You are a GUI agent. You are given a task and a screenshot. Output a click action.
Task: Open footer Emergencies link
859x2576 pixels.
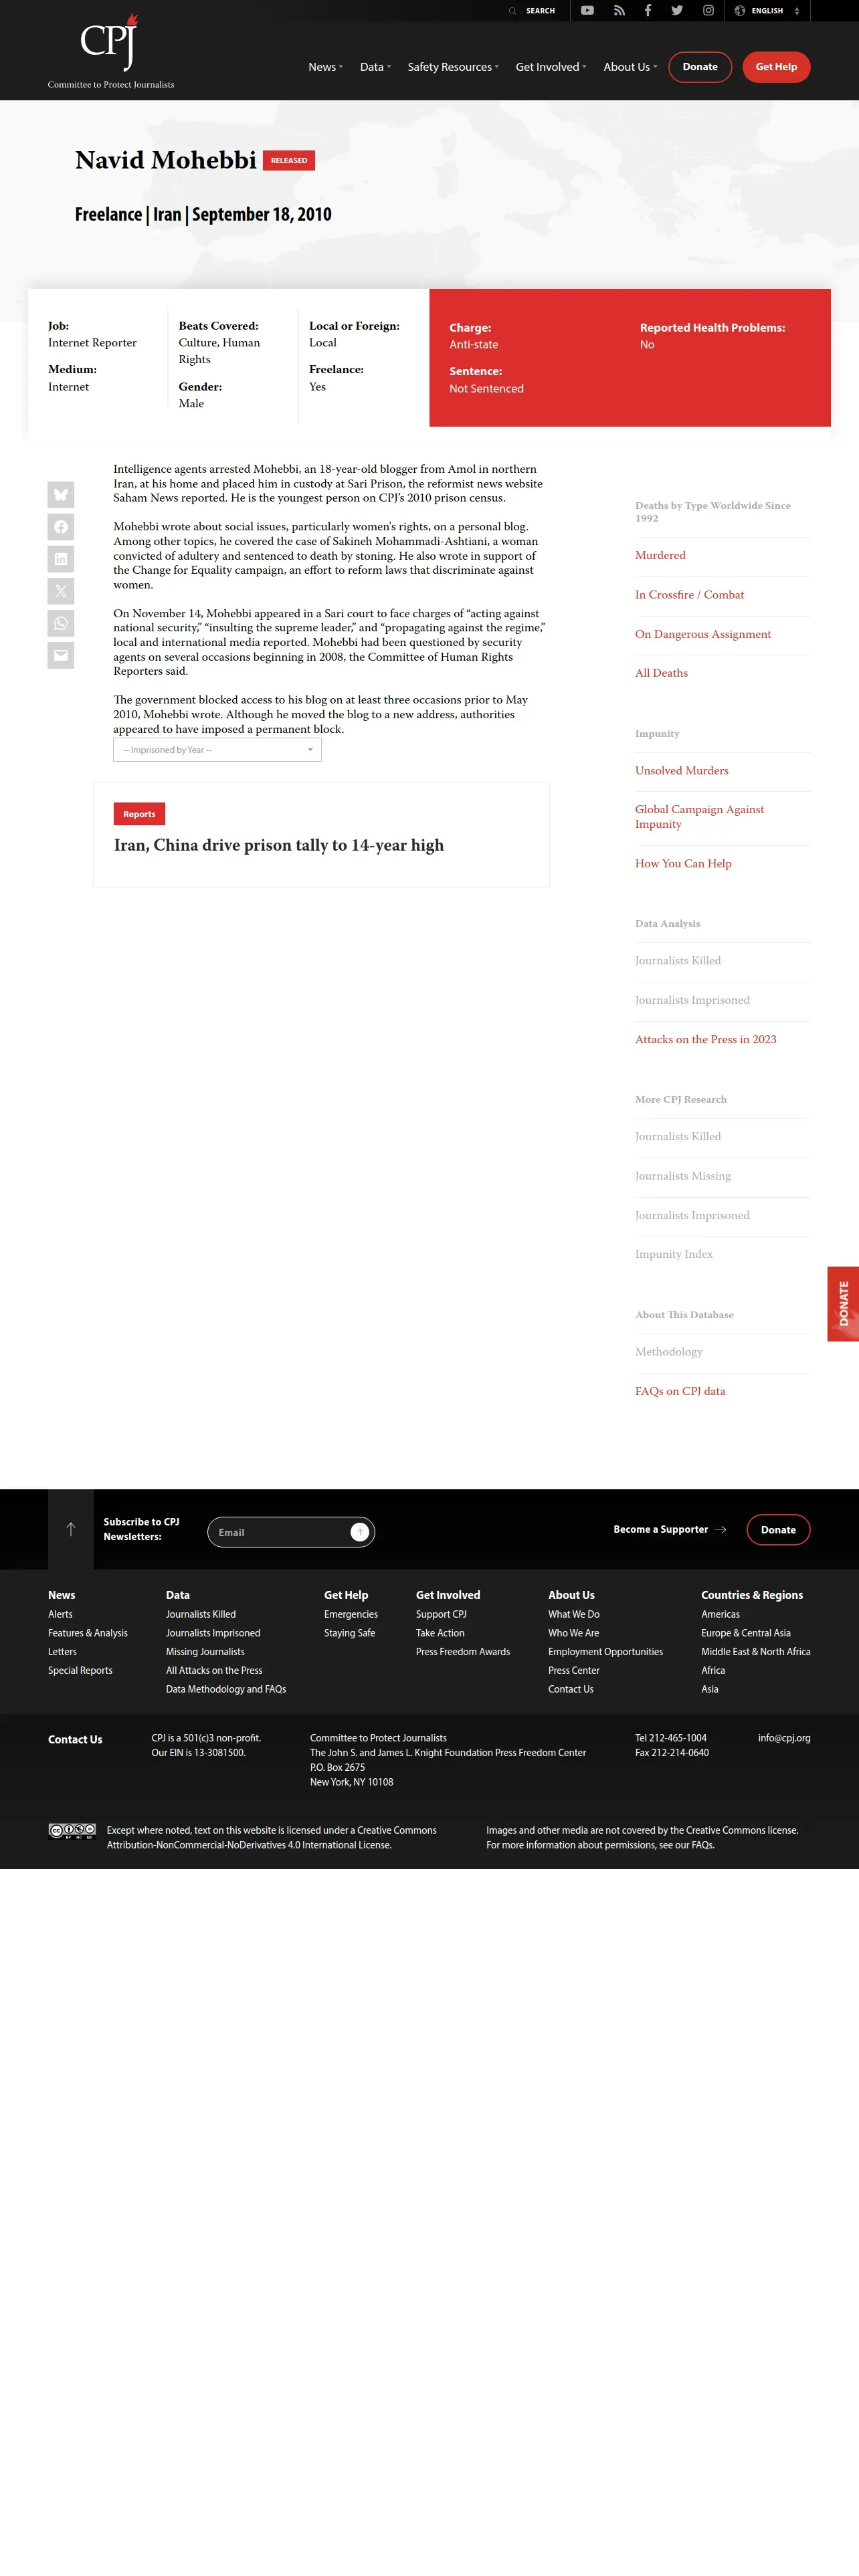[351, 1614]
